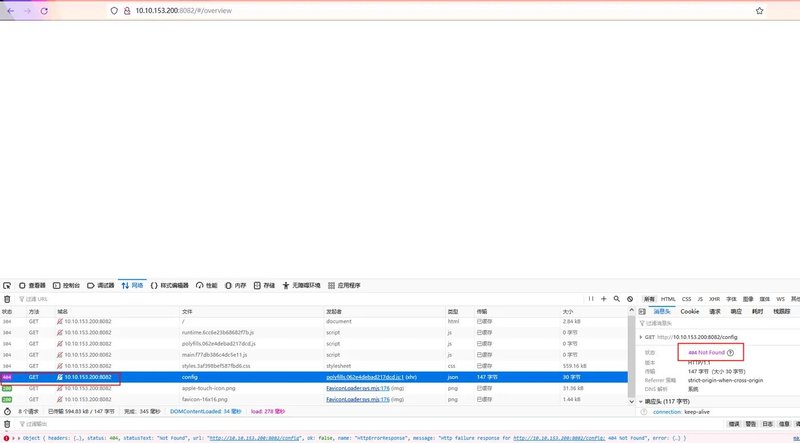Click the request list vertical scrollbar
The height and width of the screenshot is (443, 800).
tap(631, 355)
